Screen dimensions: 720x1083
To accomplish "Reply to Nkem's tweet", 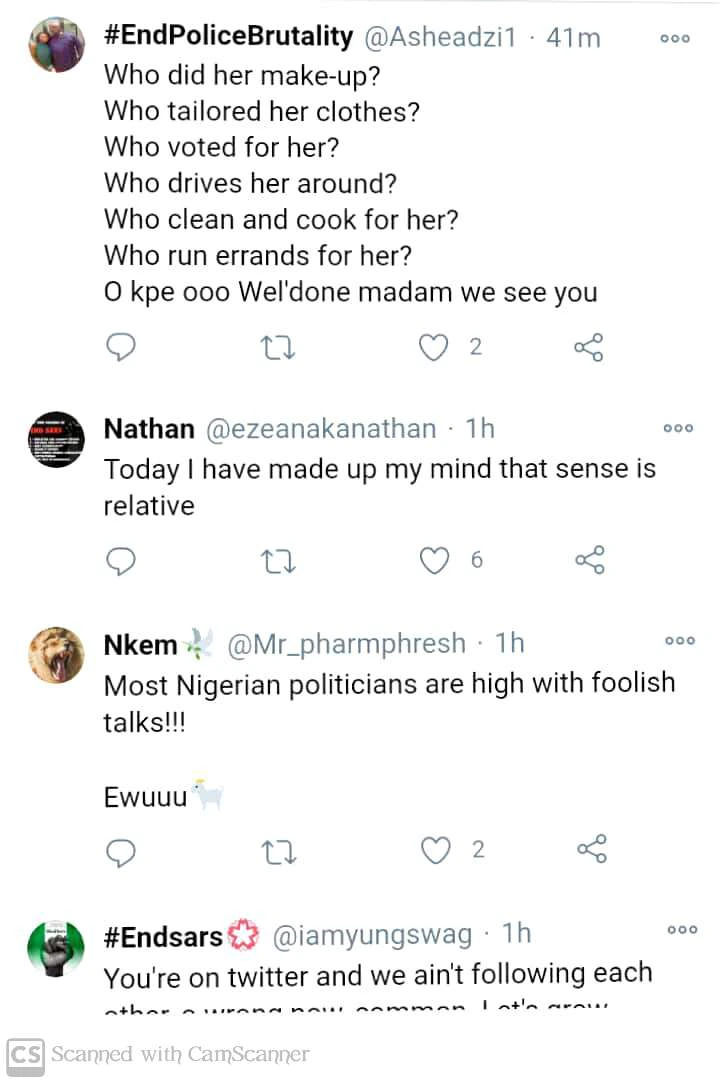I will (x=121, y=851).
